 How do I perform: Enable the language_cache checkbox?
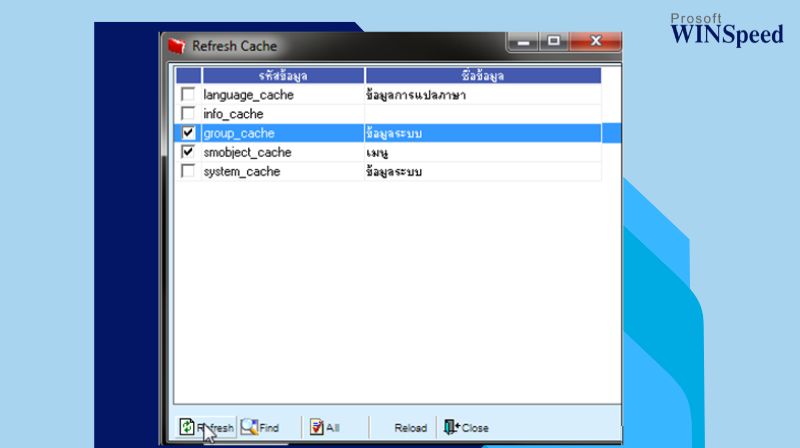(x=188, y=94)
